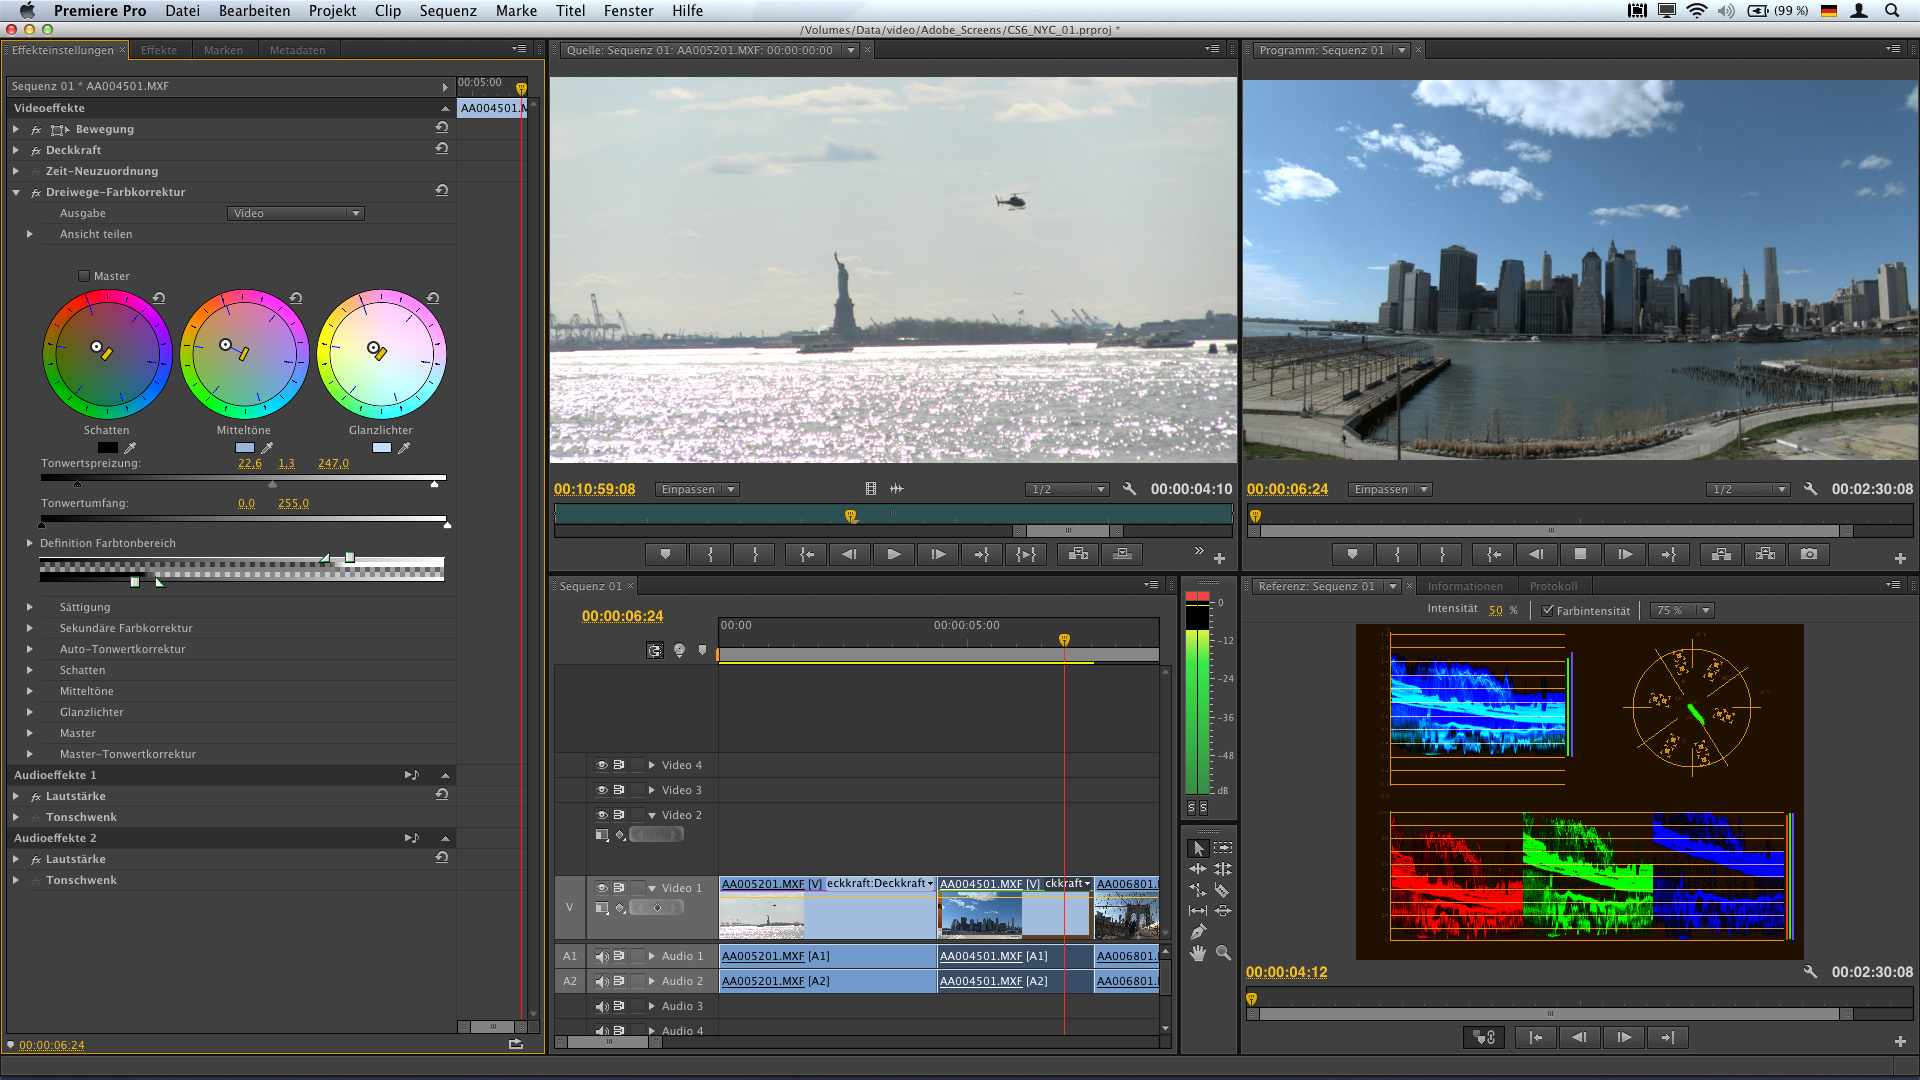Mute Audio 1 track with the speaker icon
1920x1080 pixels.
coord(602,956)
